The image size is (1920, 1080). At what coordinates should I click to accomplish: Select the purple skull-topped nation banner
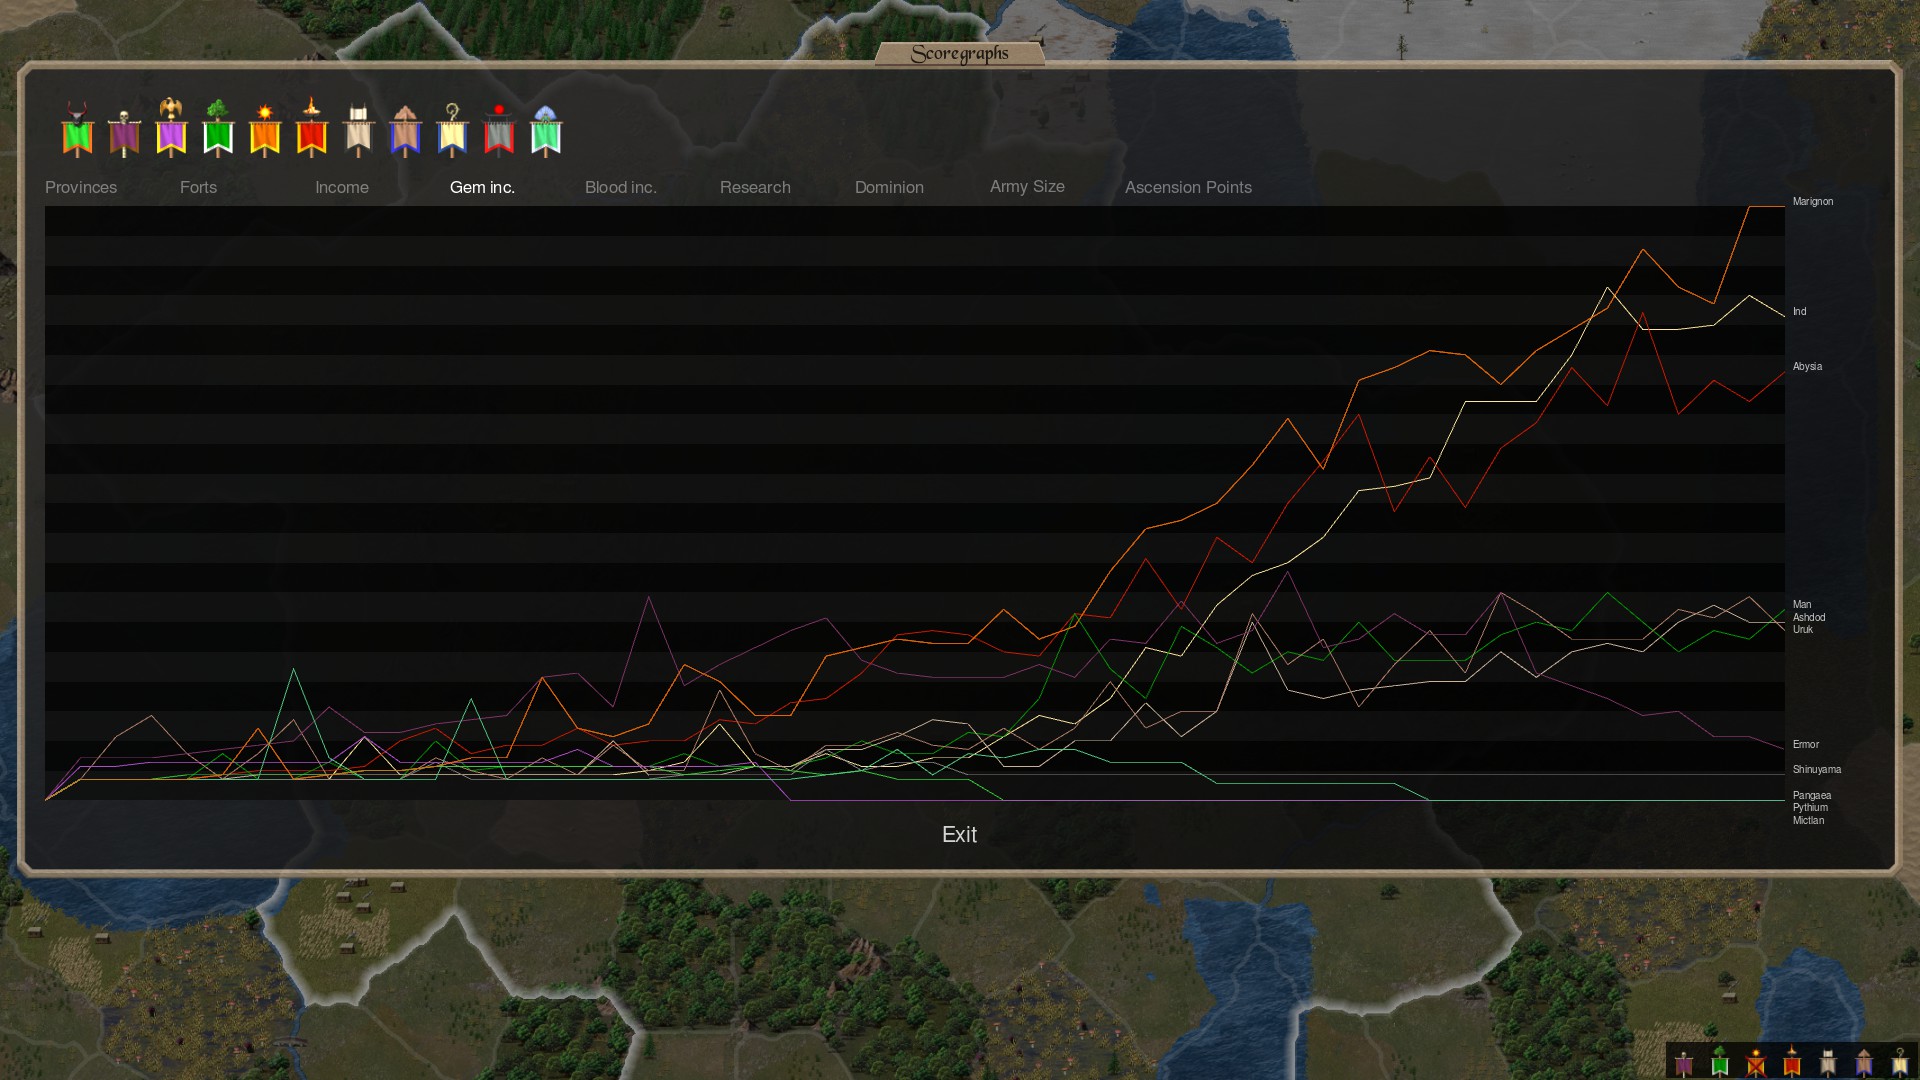pos(124,133)
